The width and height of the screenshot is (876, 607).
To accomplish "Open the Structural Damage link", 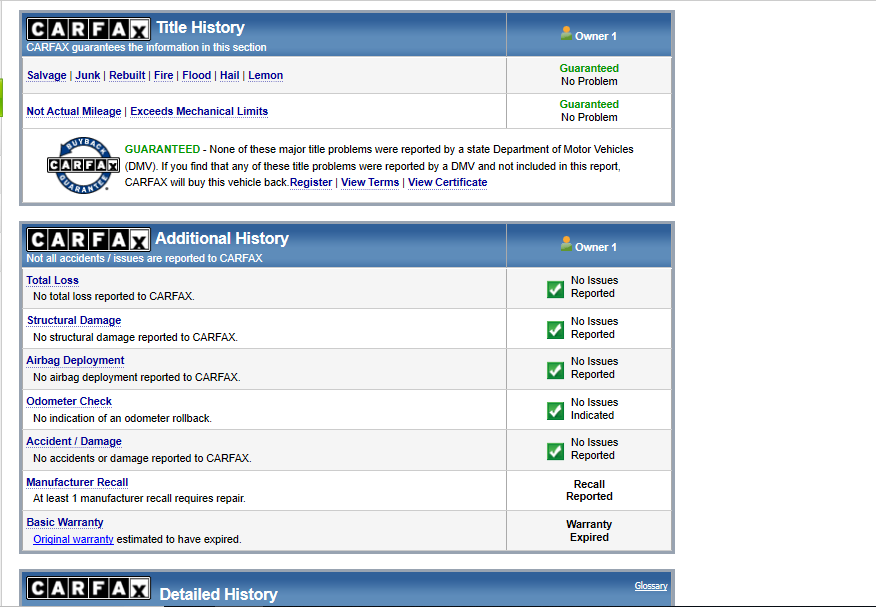I will tap(74, 321).
